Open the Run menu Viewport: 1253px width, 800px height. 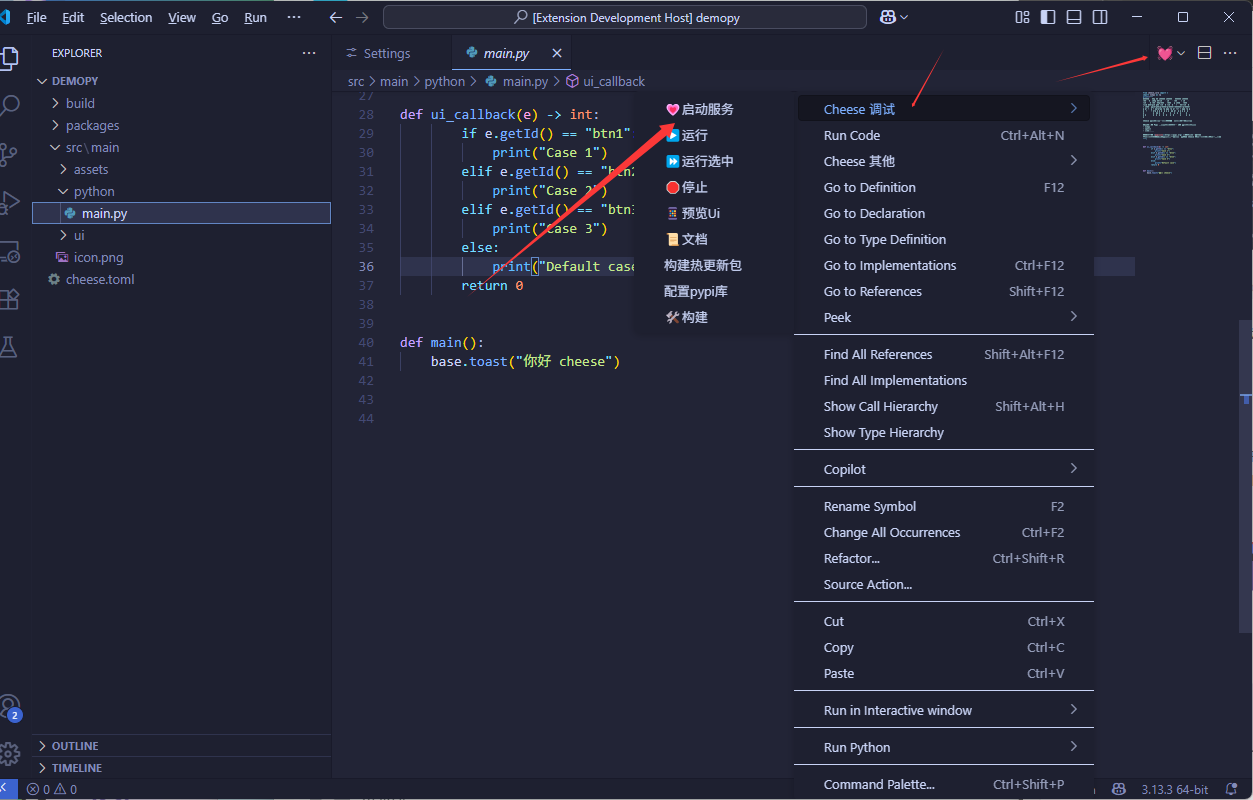(255, 17)
